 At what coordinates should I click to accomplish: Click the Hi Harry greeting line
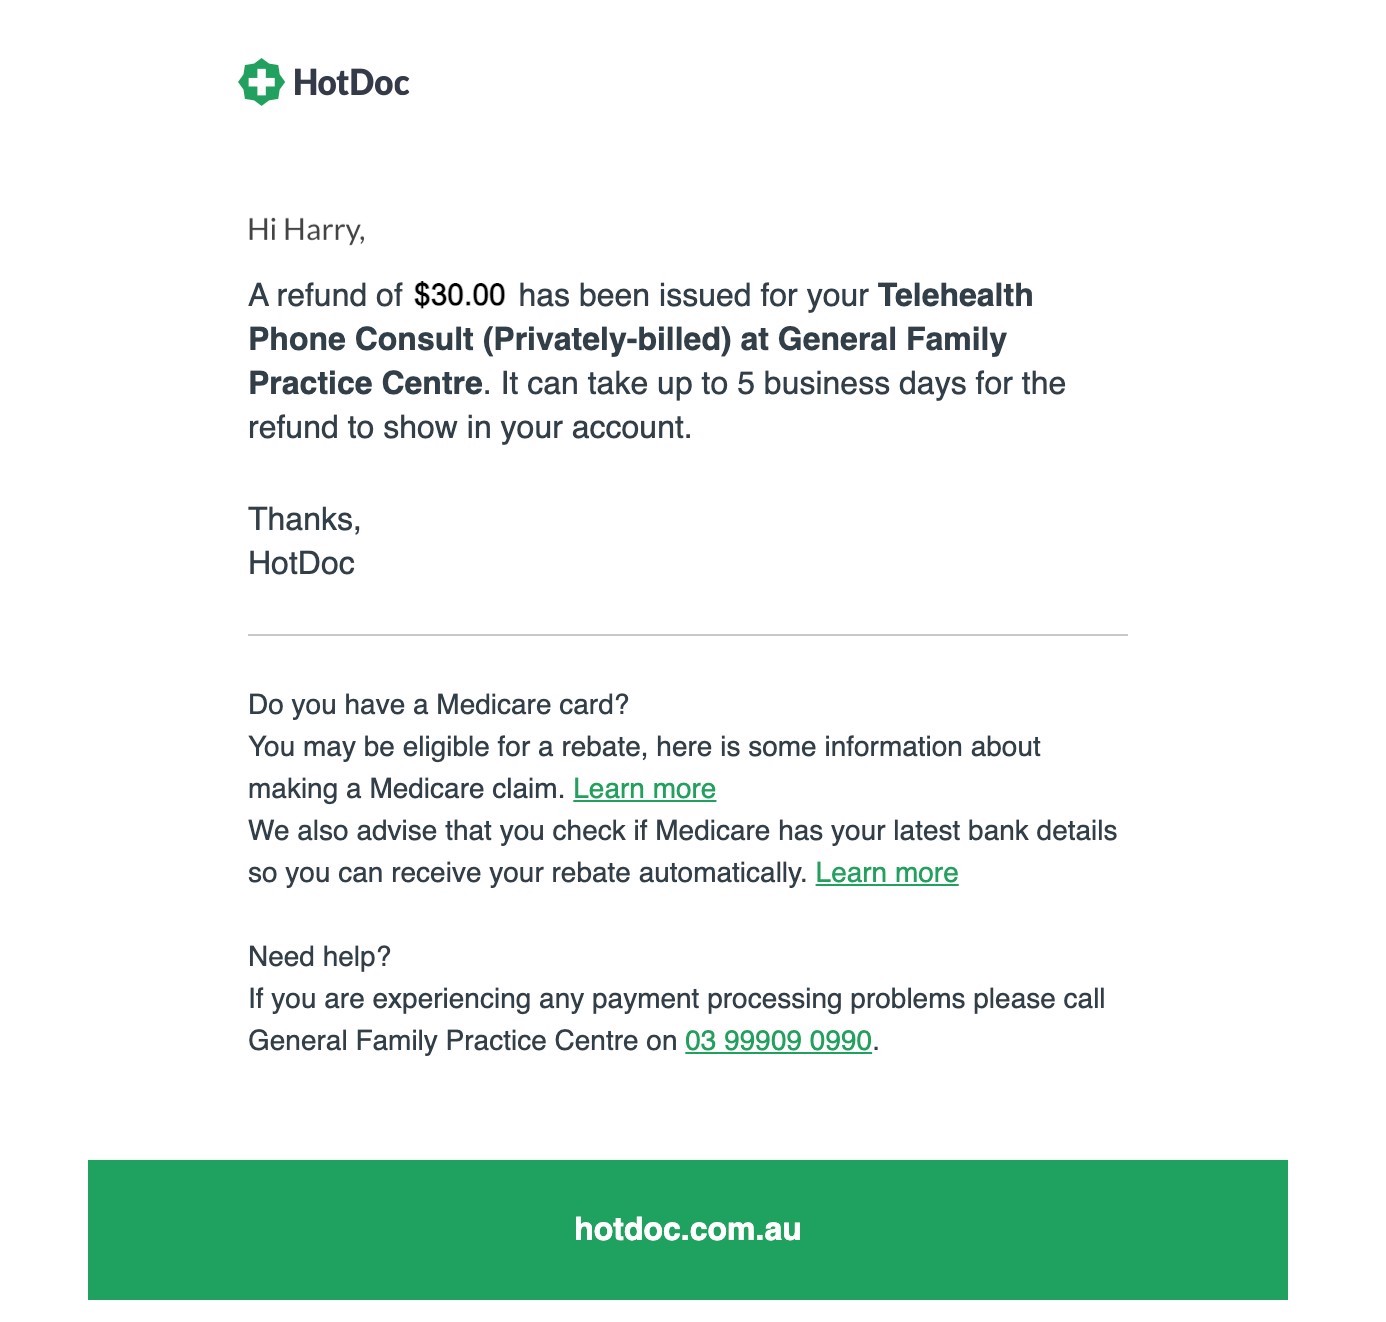coord(307,230)
